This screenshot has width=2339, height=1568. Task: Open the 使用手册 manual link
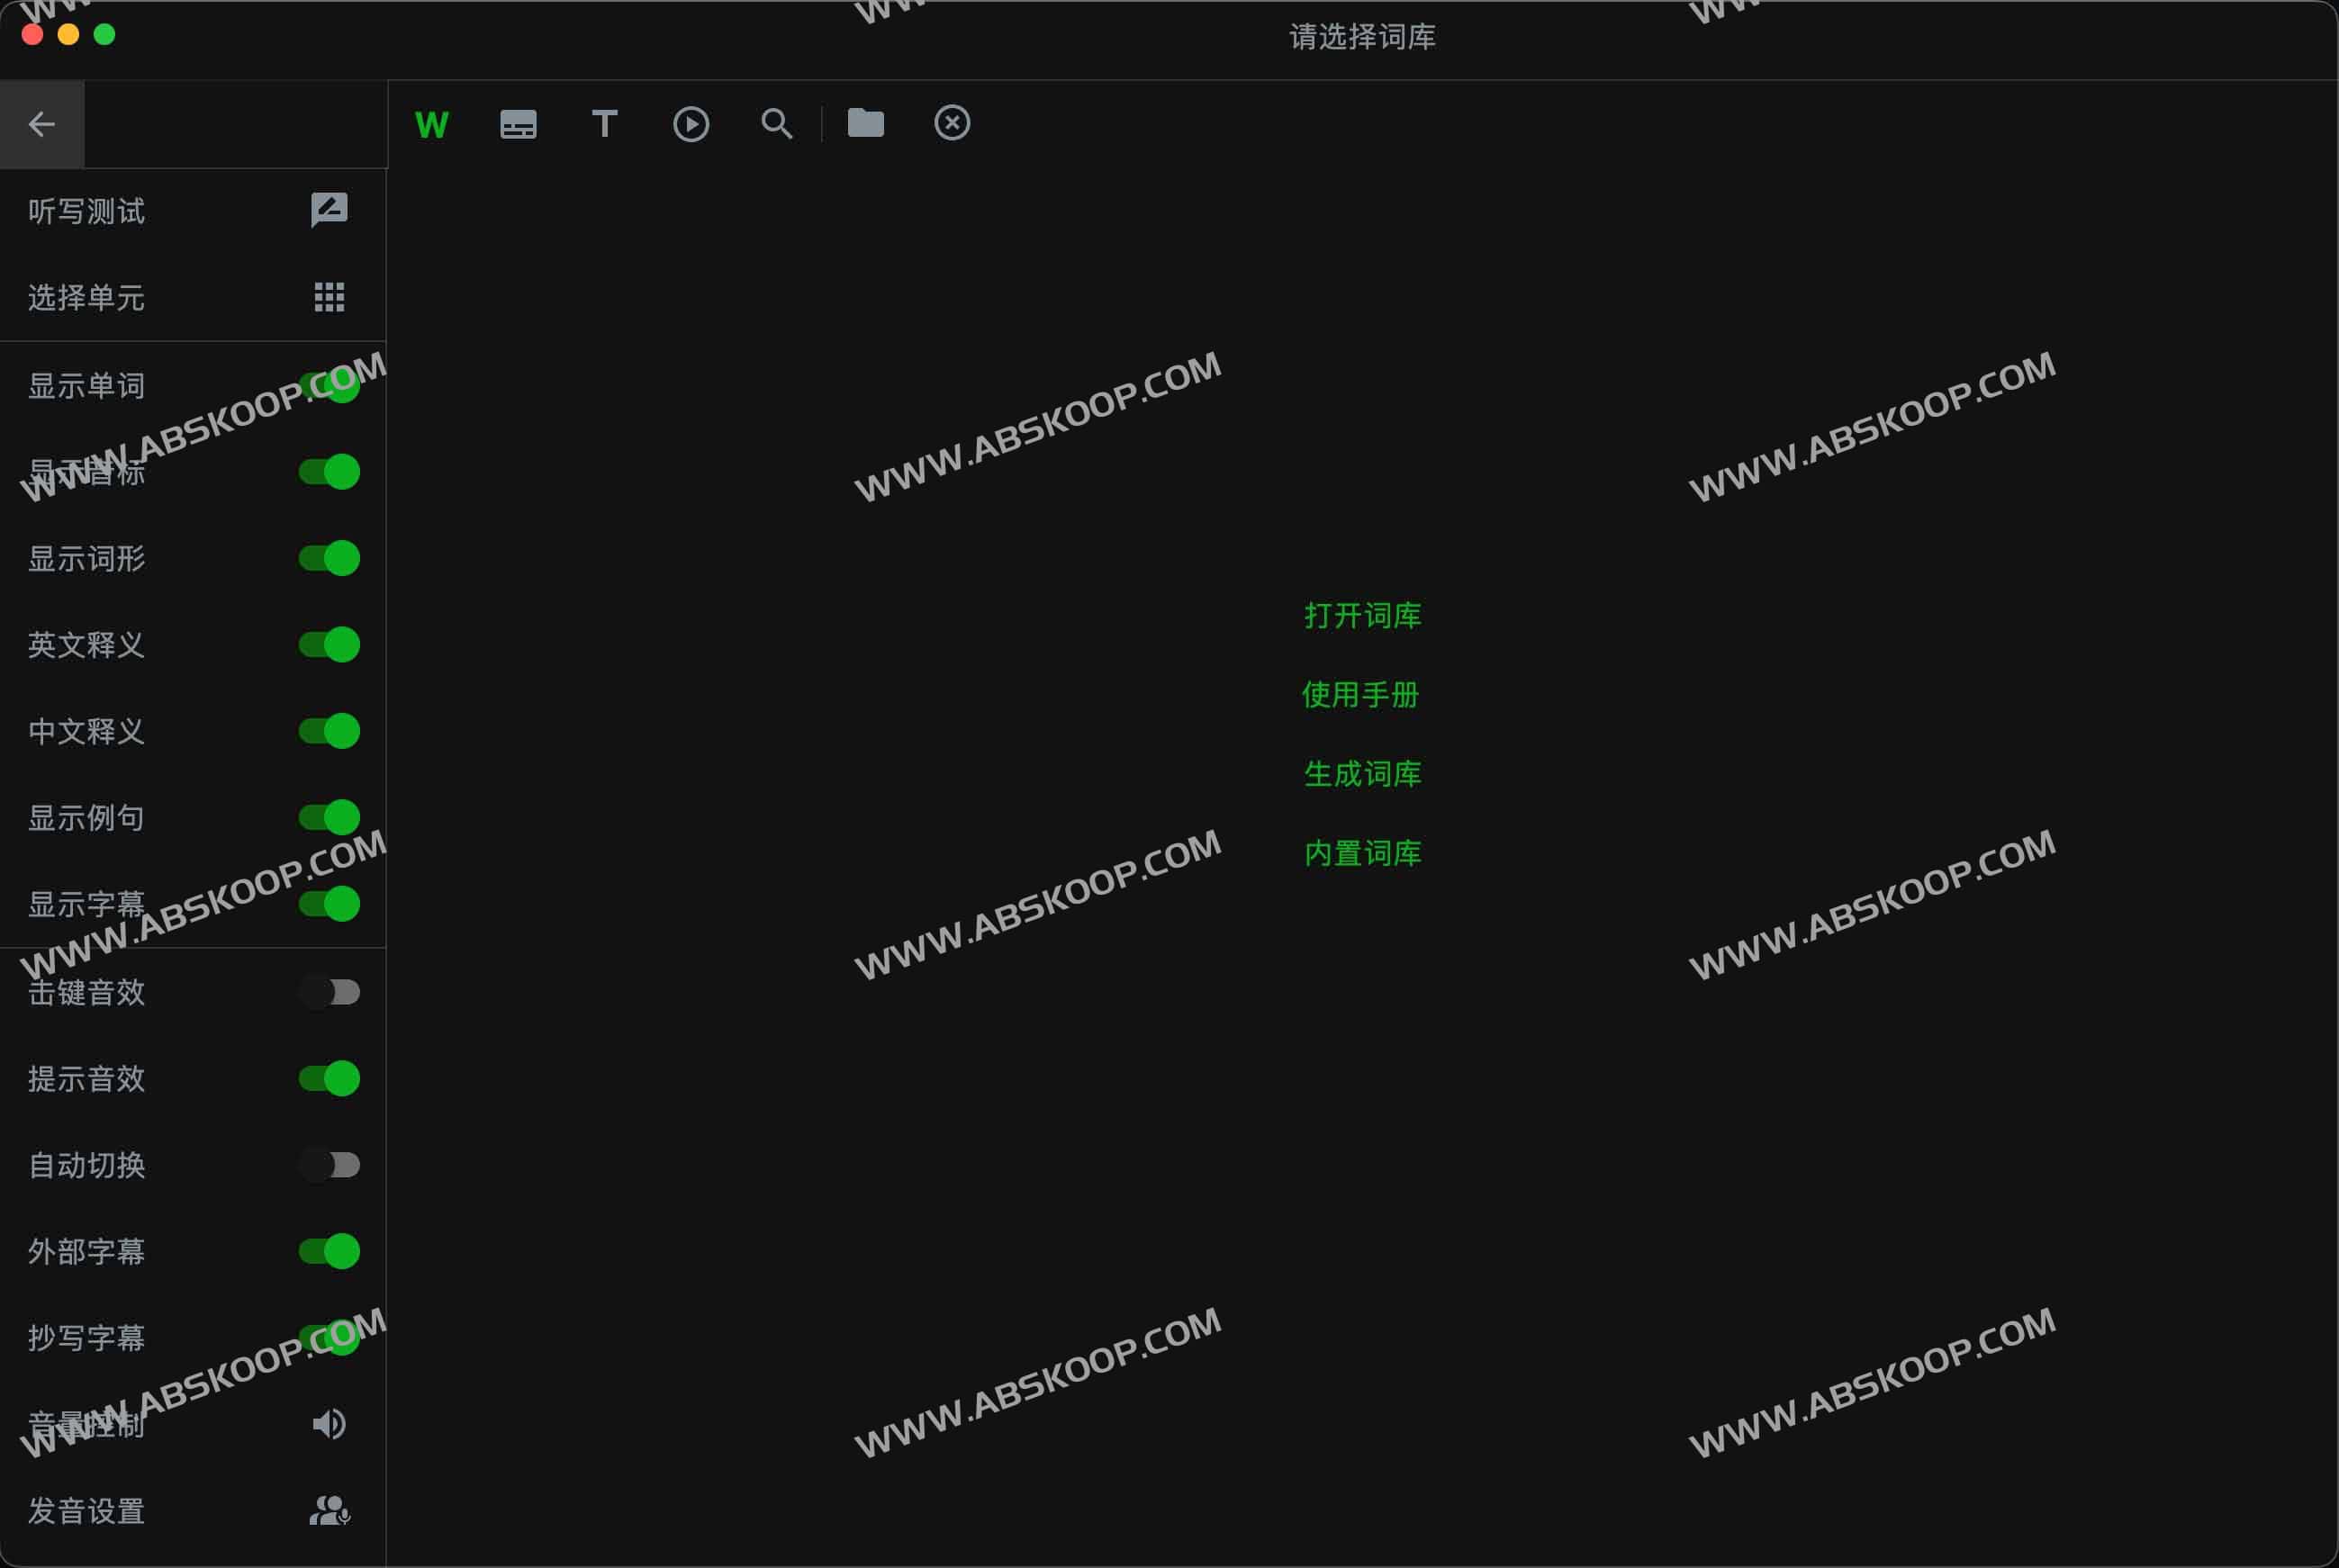click(x=1362, y=694)
